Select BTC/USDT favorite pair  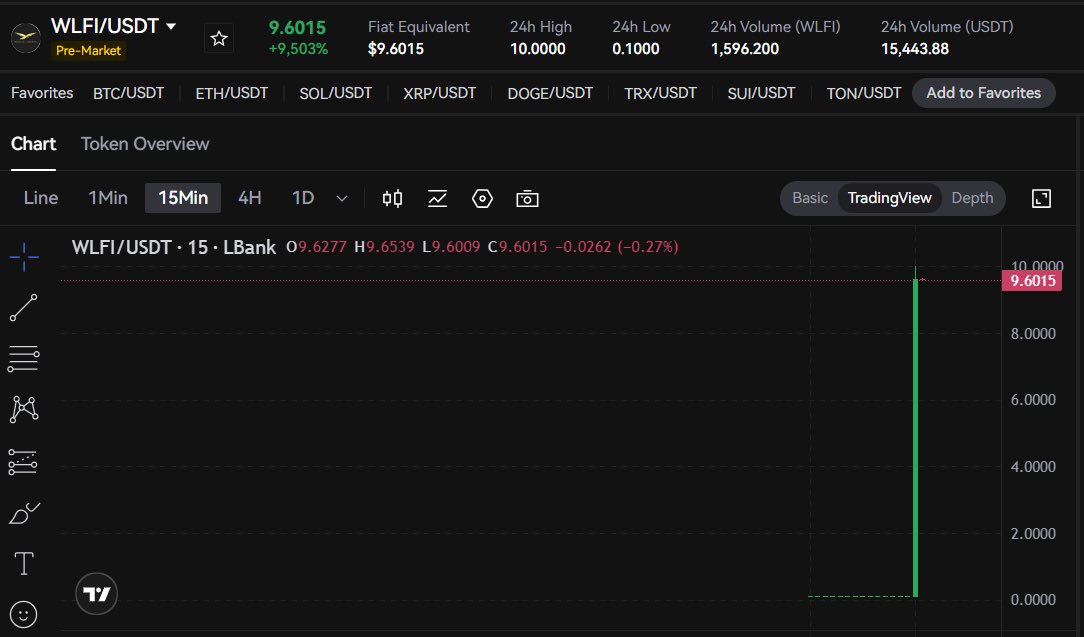click(129, 93)
